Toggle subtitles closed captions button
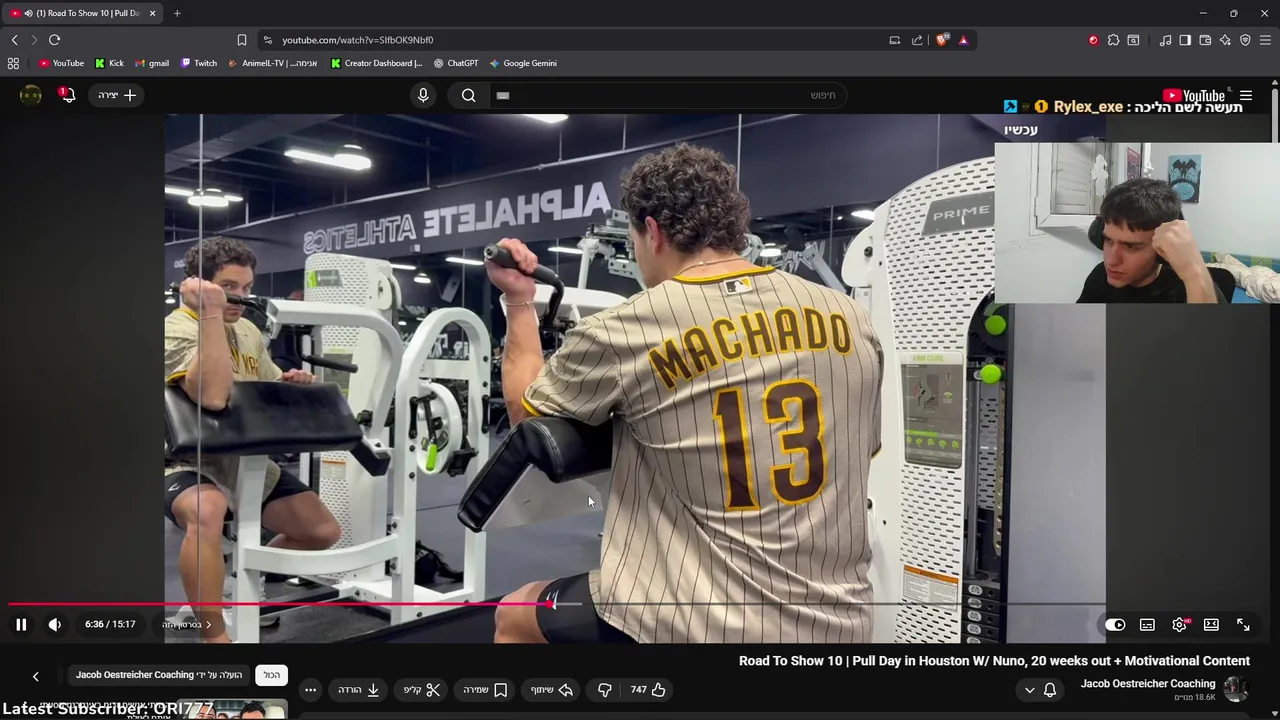 click(1147, 625)
